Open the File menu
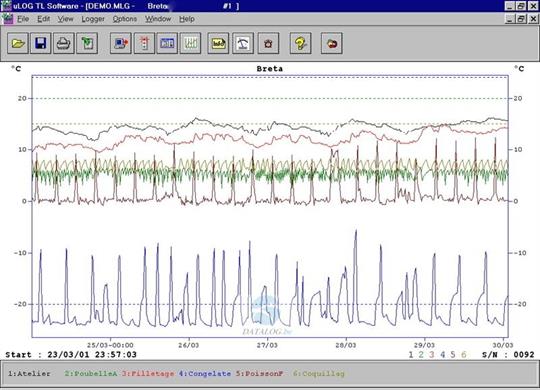The image size is (540, 390). [x=23, y=19]
